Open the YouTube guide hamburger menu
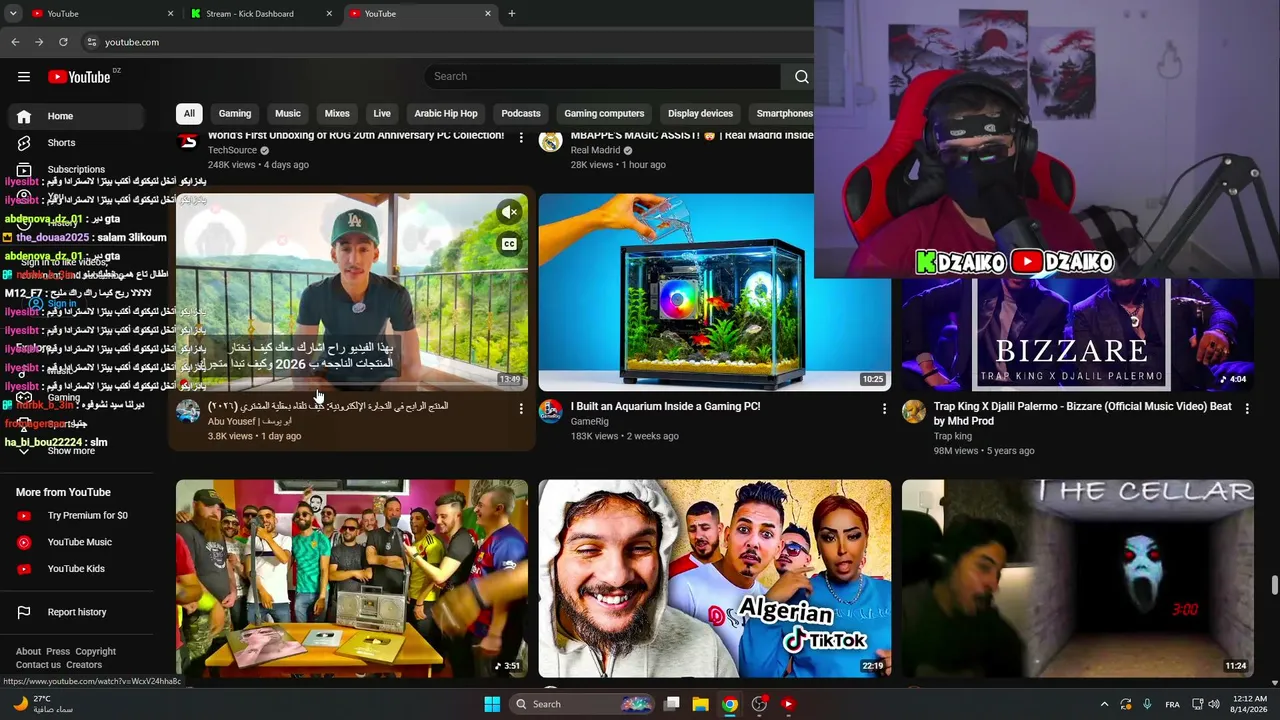Image resolution: width=1280 pixels, height=720 pixels. point(24,77)
